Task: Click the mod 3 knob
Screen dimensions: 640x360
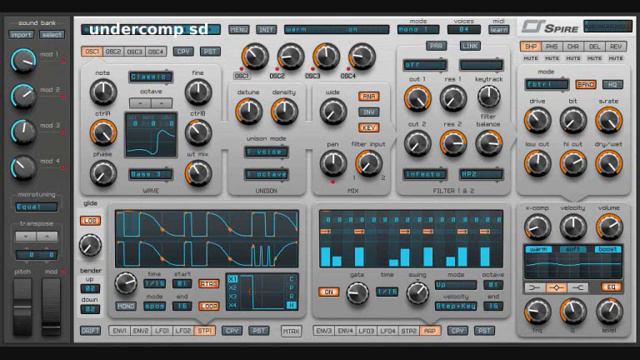Action: [x=23, y=131]
